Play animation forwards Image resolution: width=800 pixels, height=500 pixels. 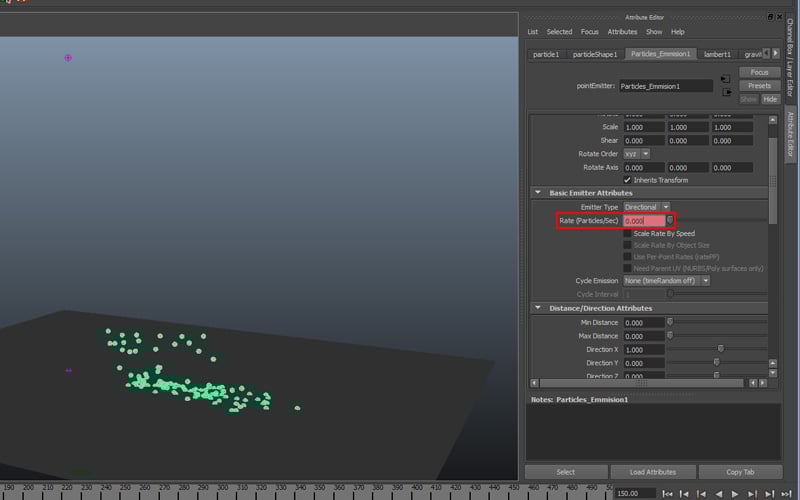point(735,493)
